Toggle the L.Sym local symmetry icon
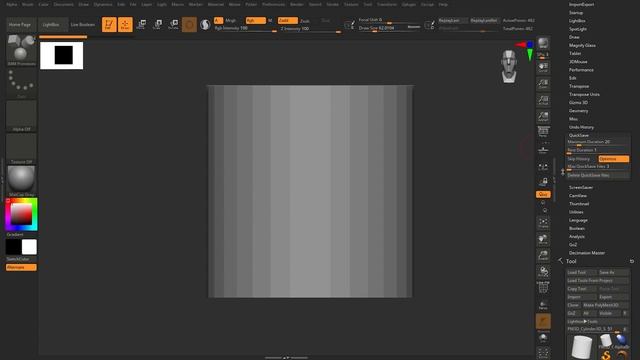 click(543, 167)
